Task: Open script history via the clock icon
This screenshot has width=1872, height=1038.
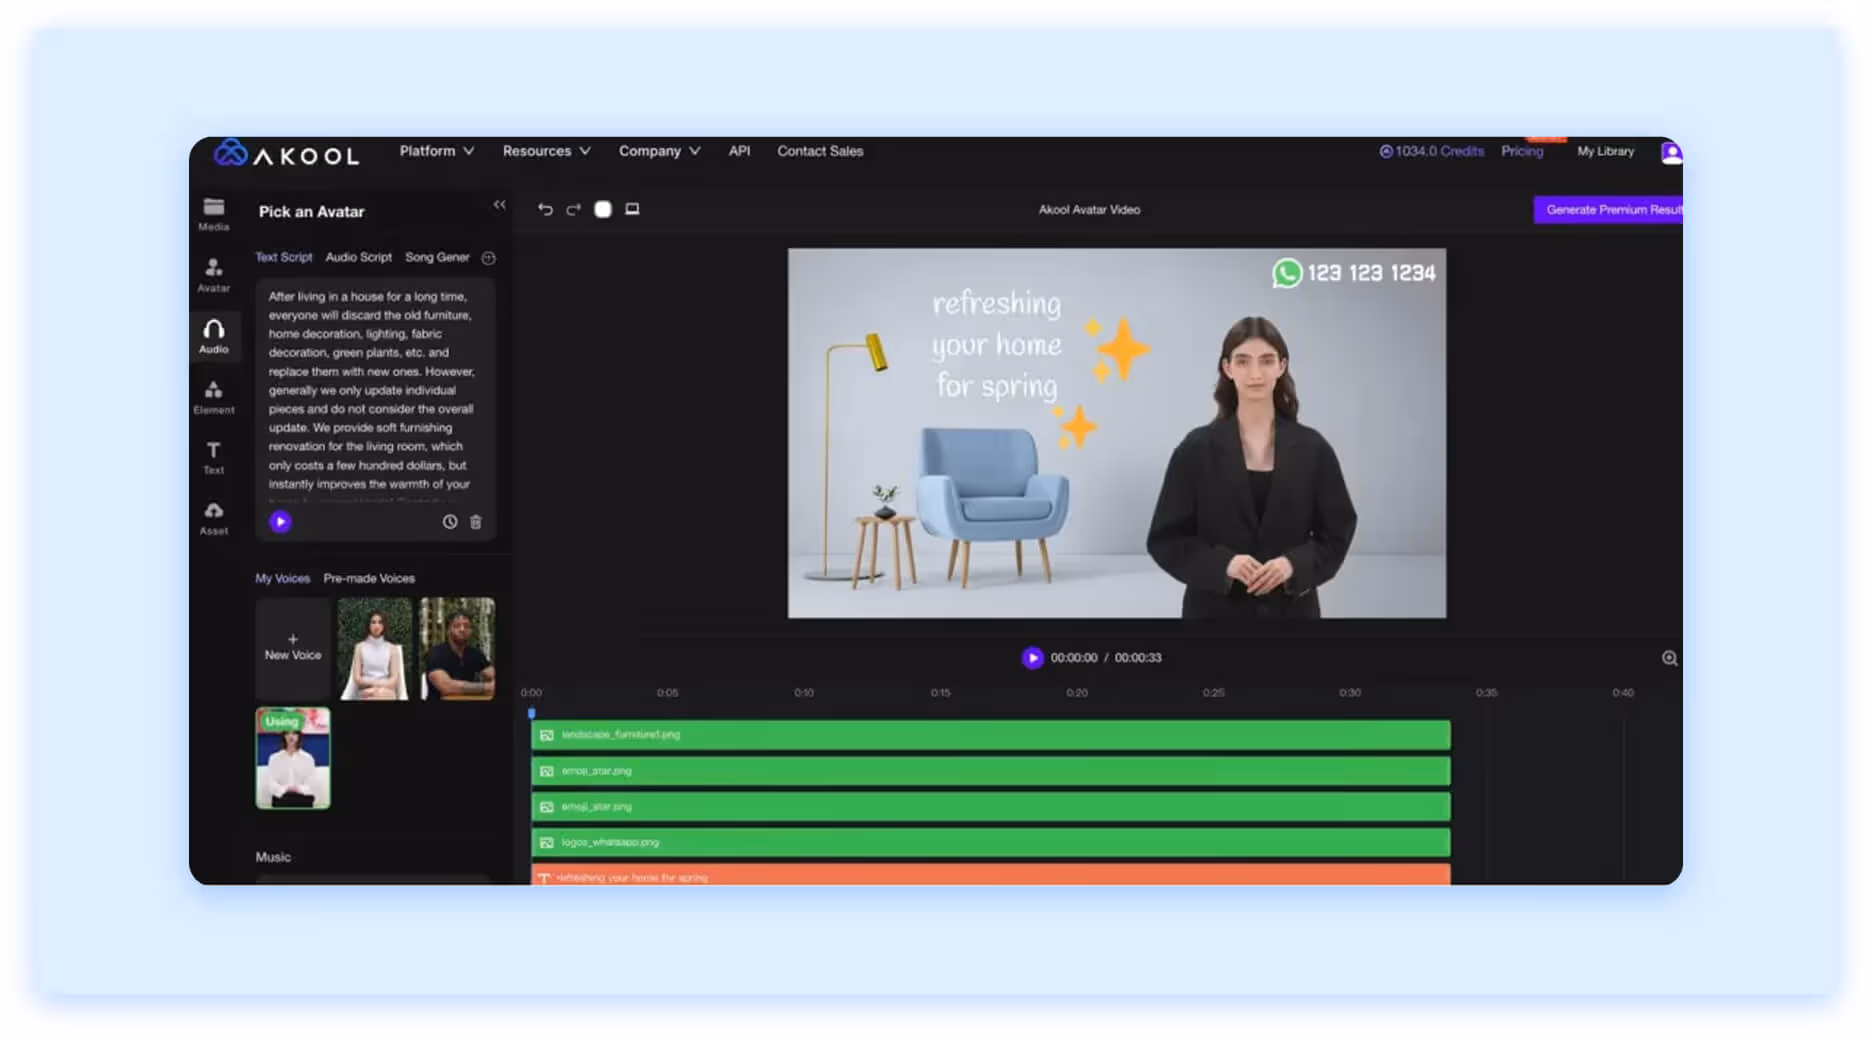Action: click(449, 521)
